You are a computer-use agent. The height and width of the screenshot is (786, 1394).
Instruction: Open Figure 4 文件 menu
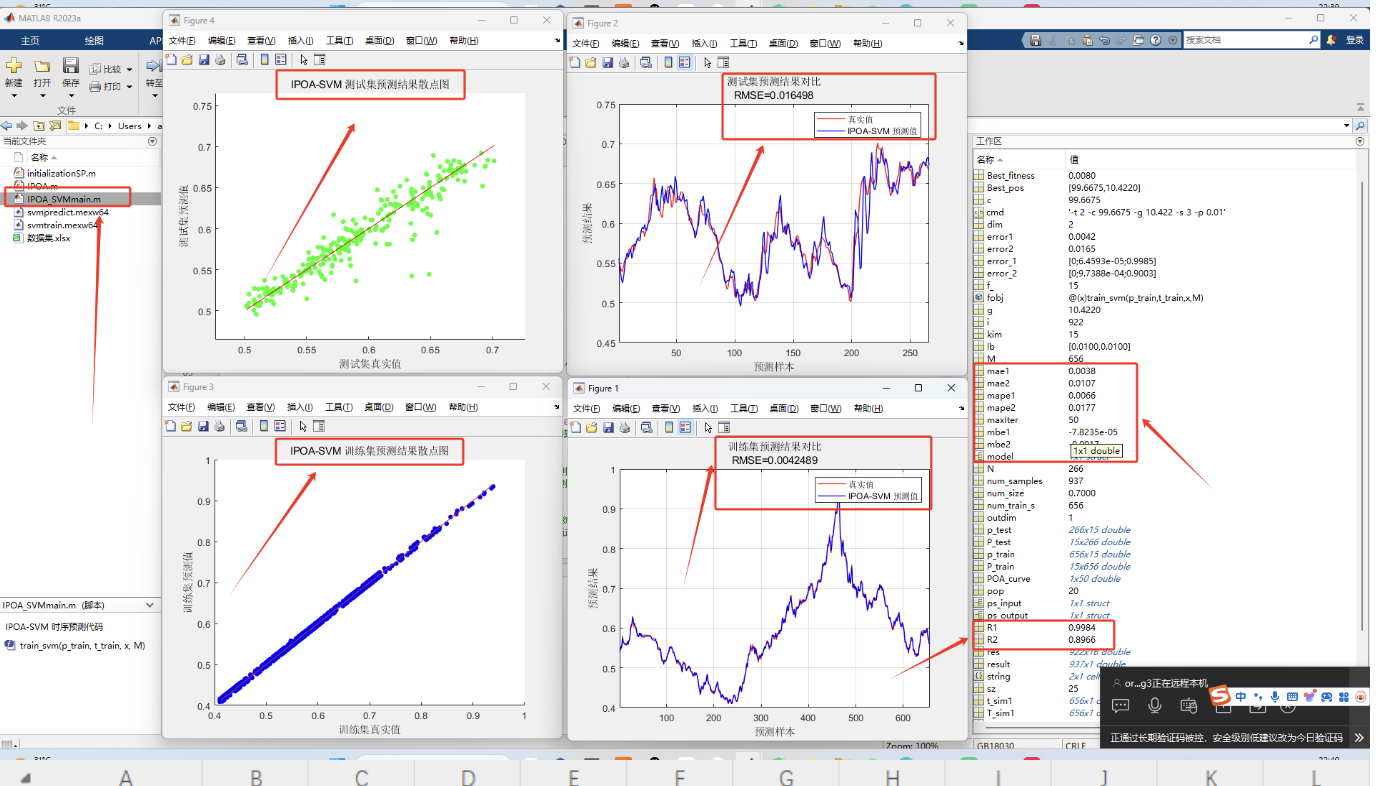coord(182,41)
